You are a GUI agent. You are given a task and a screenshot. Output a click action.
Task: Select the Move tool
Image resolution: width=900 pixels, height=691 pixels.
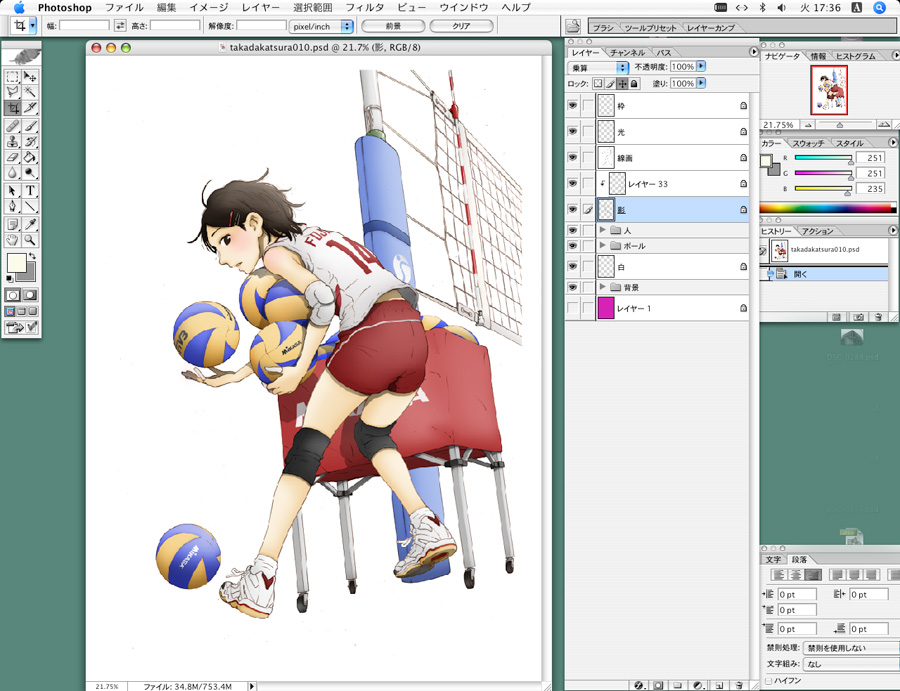pos(30,77)
